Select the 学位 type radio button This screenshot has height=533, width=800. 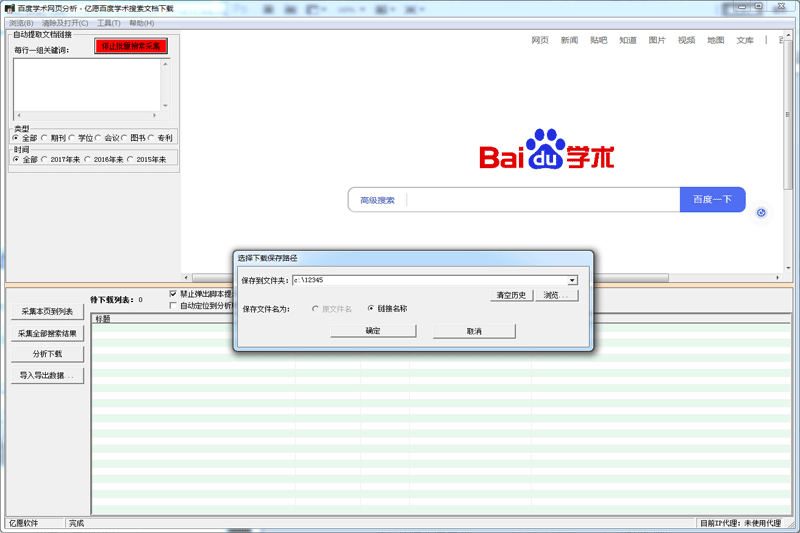coord(72,138)
